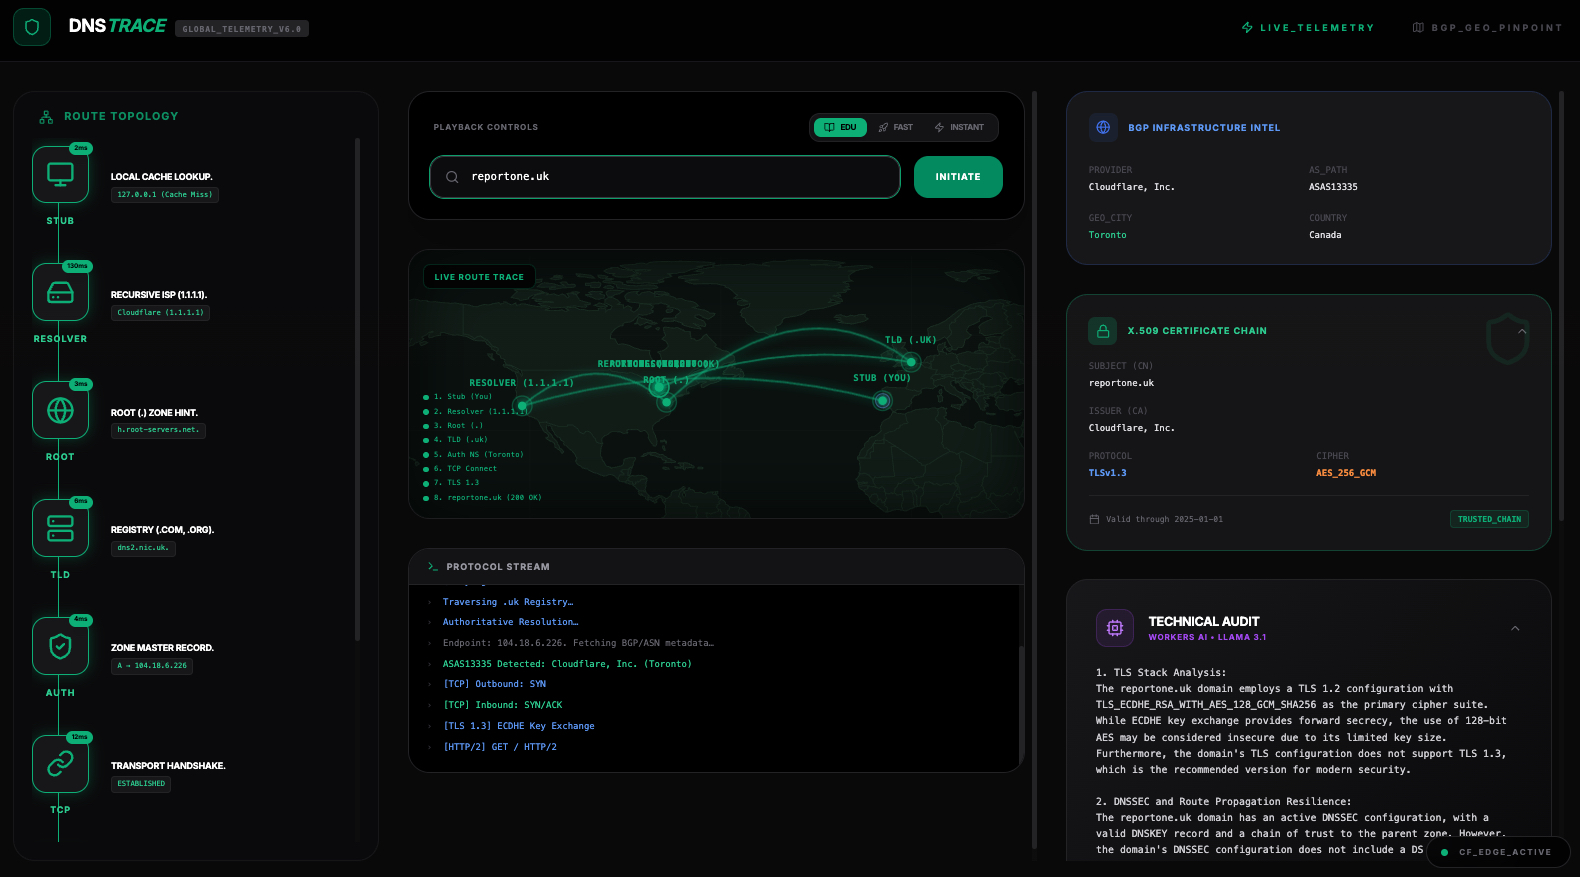Click the TRUSTED_CHAIN badge
This screenshot has width=1580, height=877.
[1489, 519]
